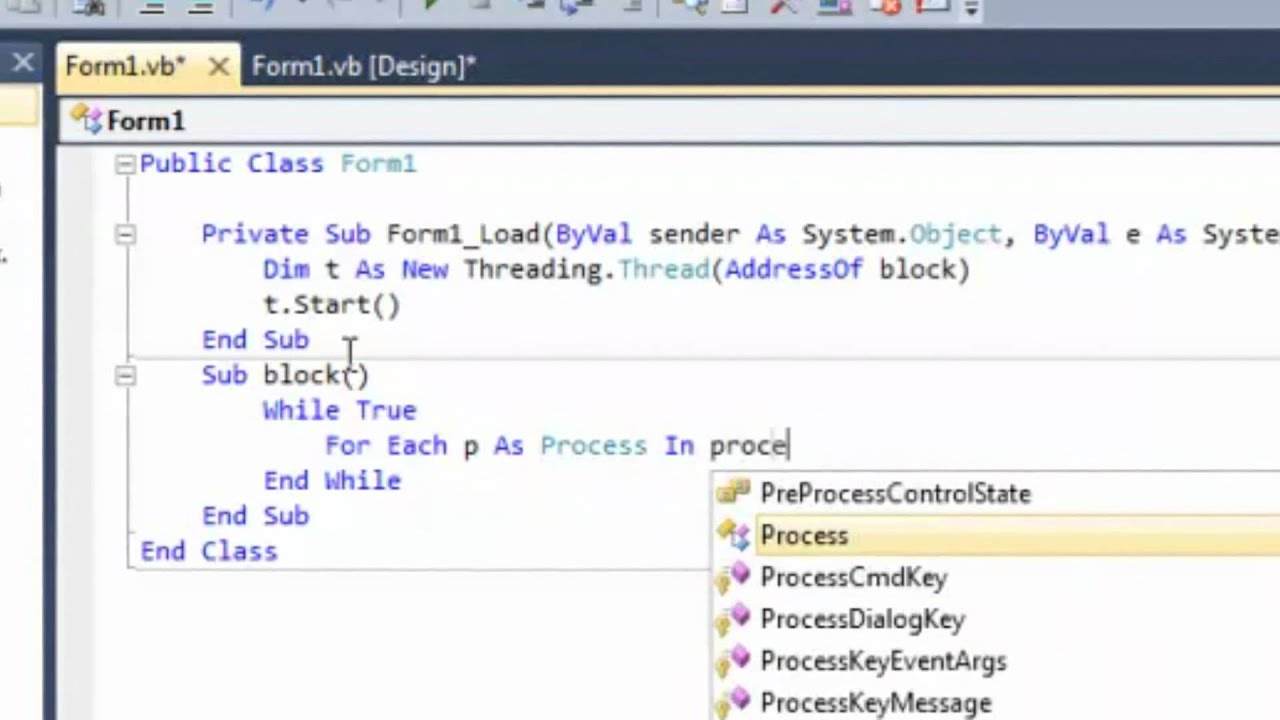The image size is (1280, 720).
Task: Click the "End While" statement
Action: [332, 481]
